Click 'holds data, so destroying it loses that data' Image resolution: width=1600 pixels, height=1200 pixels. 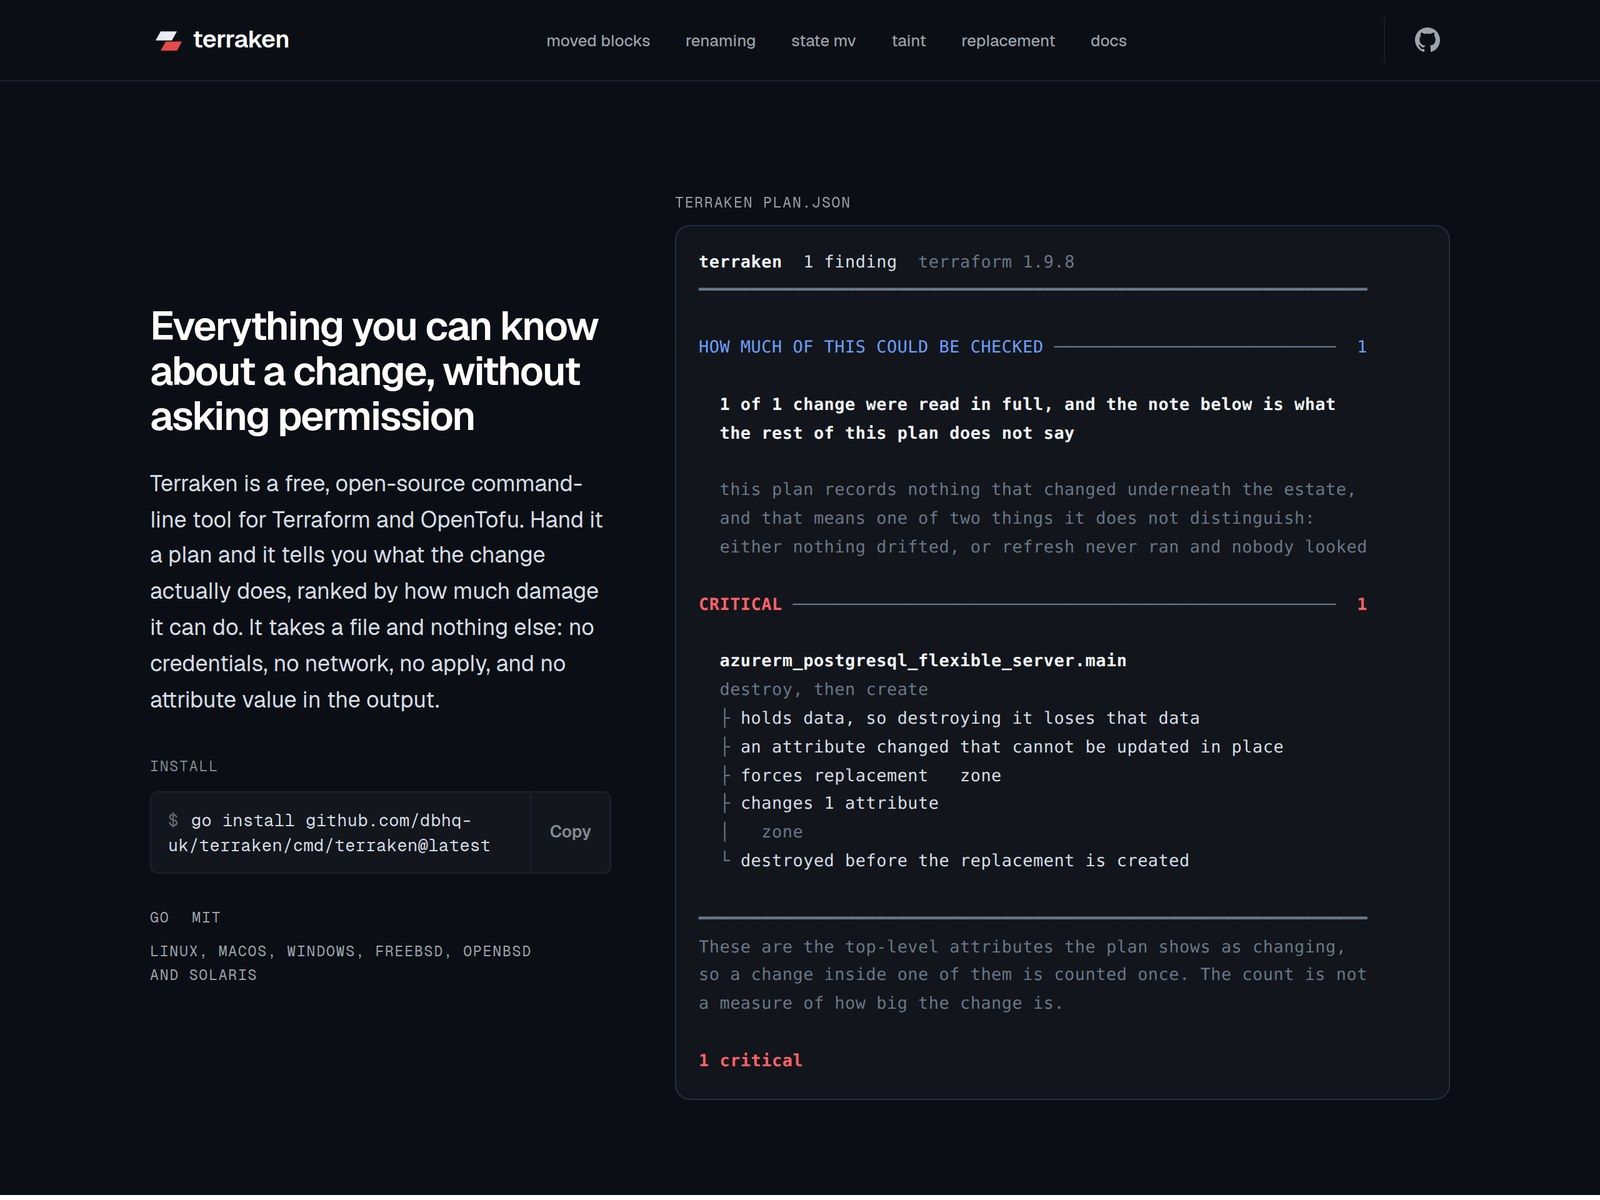pyautogui.click(x=970, y=718)
